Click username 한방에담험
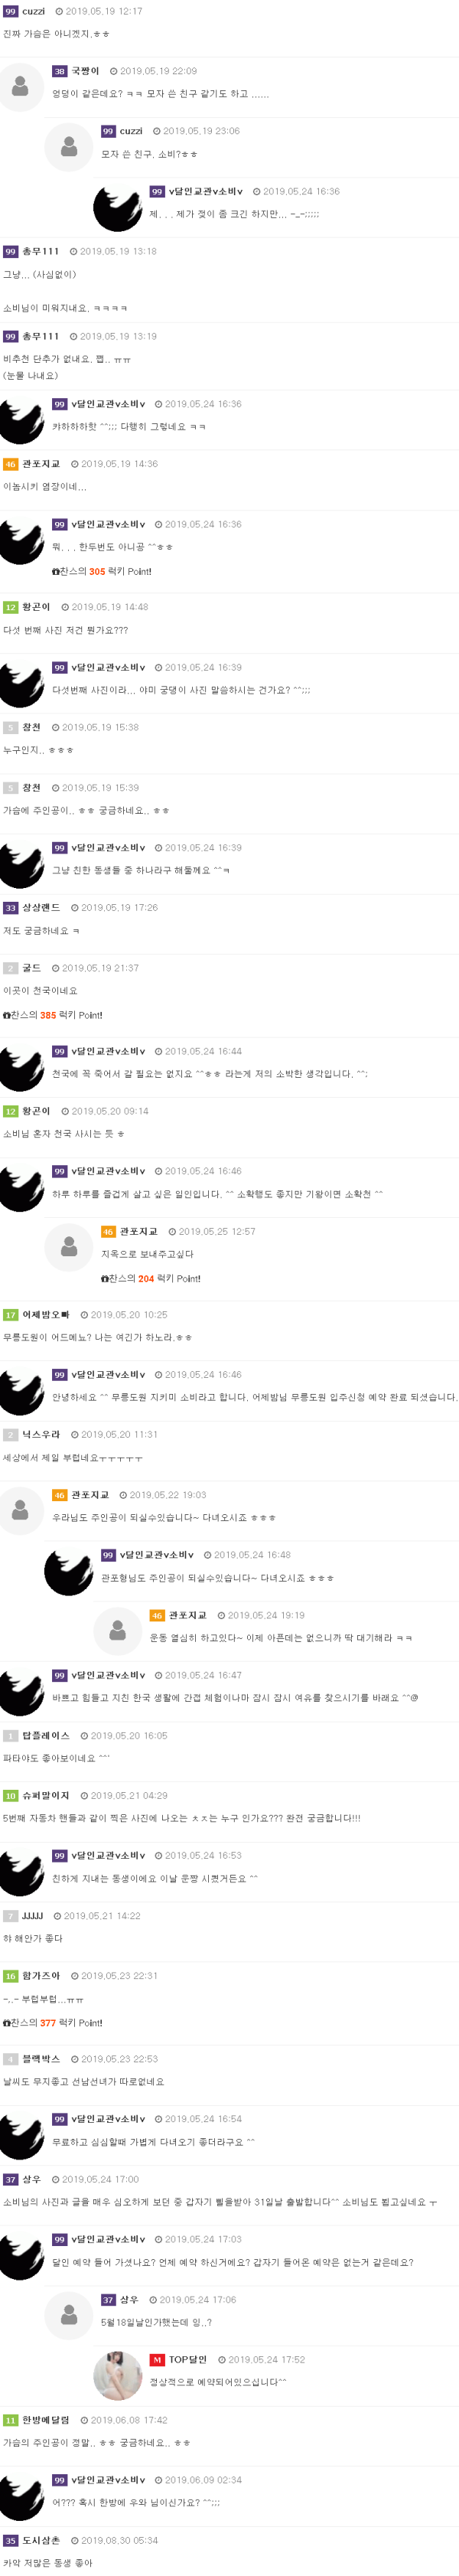The image size is (459, 2576). [46, 2420]
